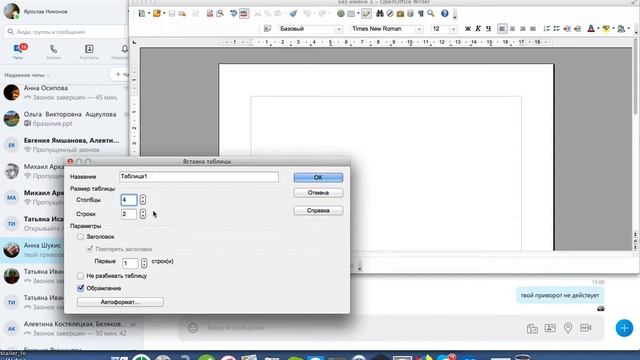This screenshot has height=360, width=640.
Task: Click the Zoom magnifier icon in Writer
Action: click(x=431, y=13)
